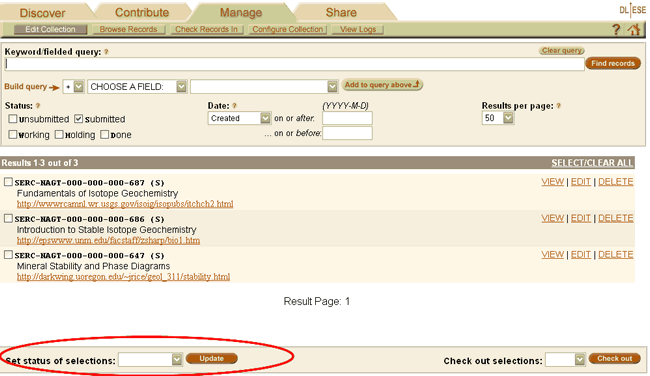Click the 'on or after' date field

click(x=347, y=118)
